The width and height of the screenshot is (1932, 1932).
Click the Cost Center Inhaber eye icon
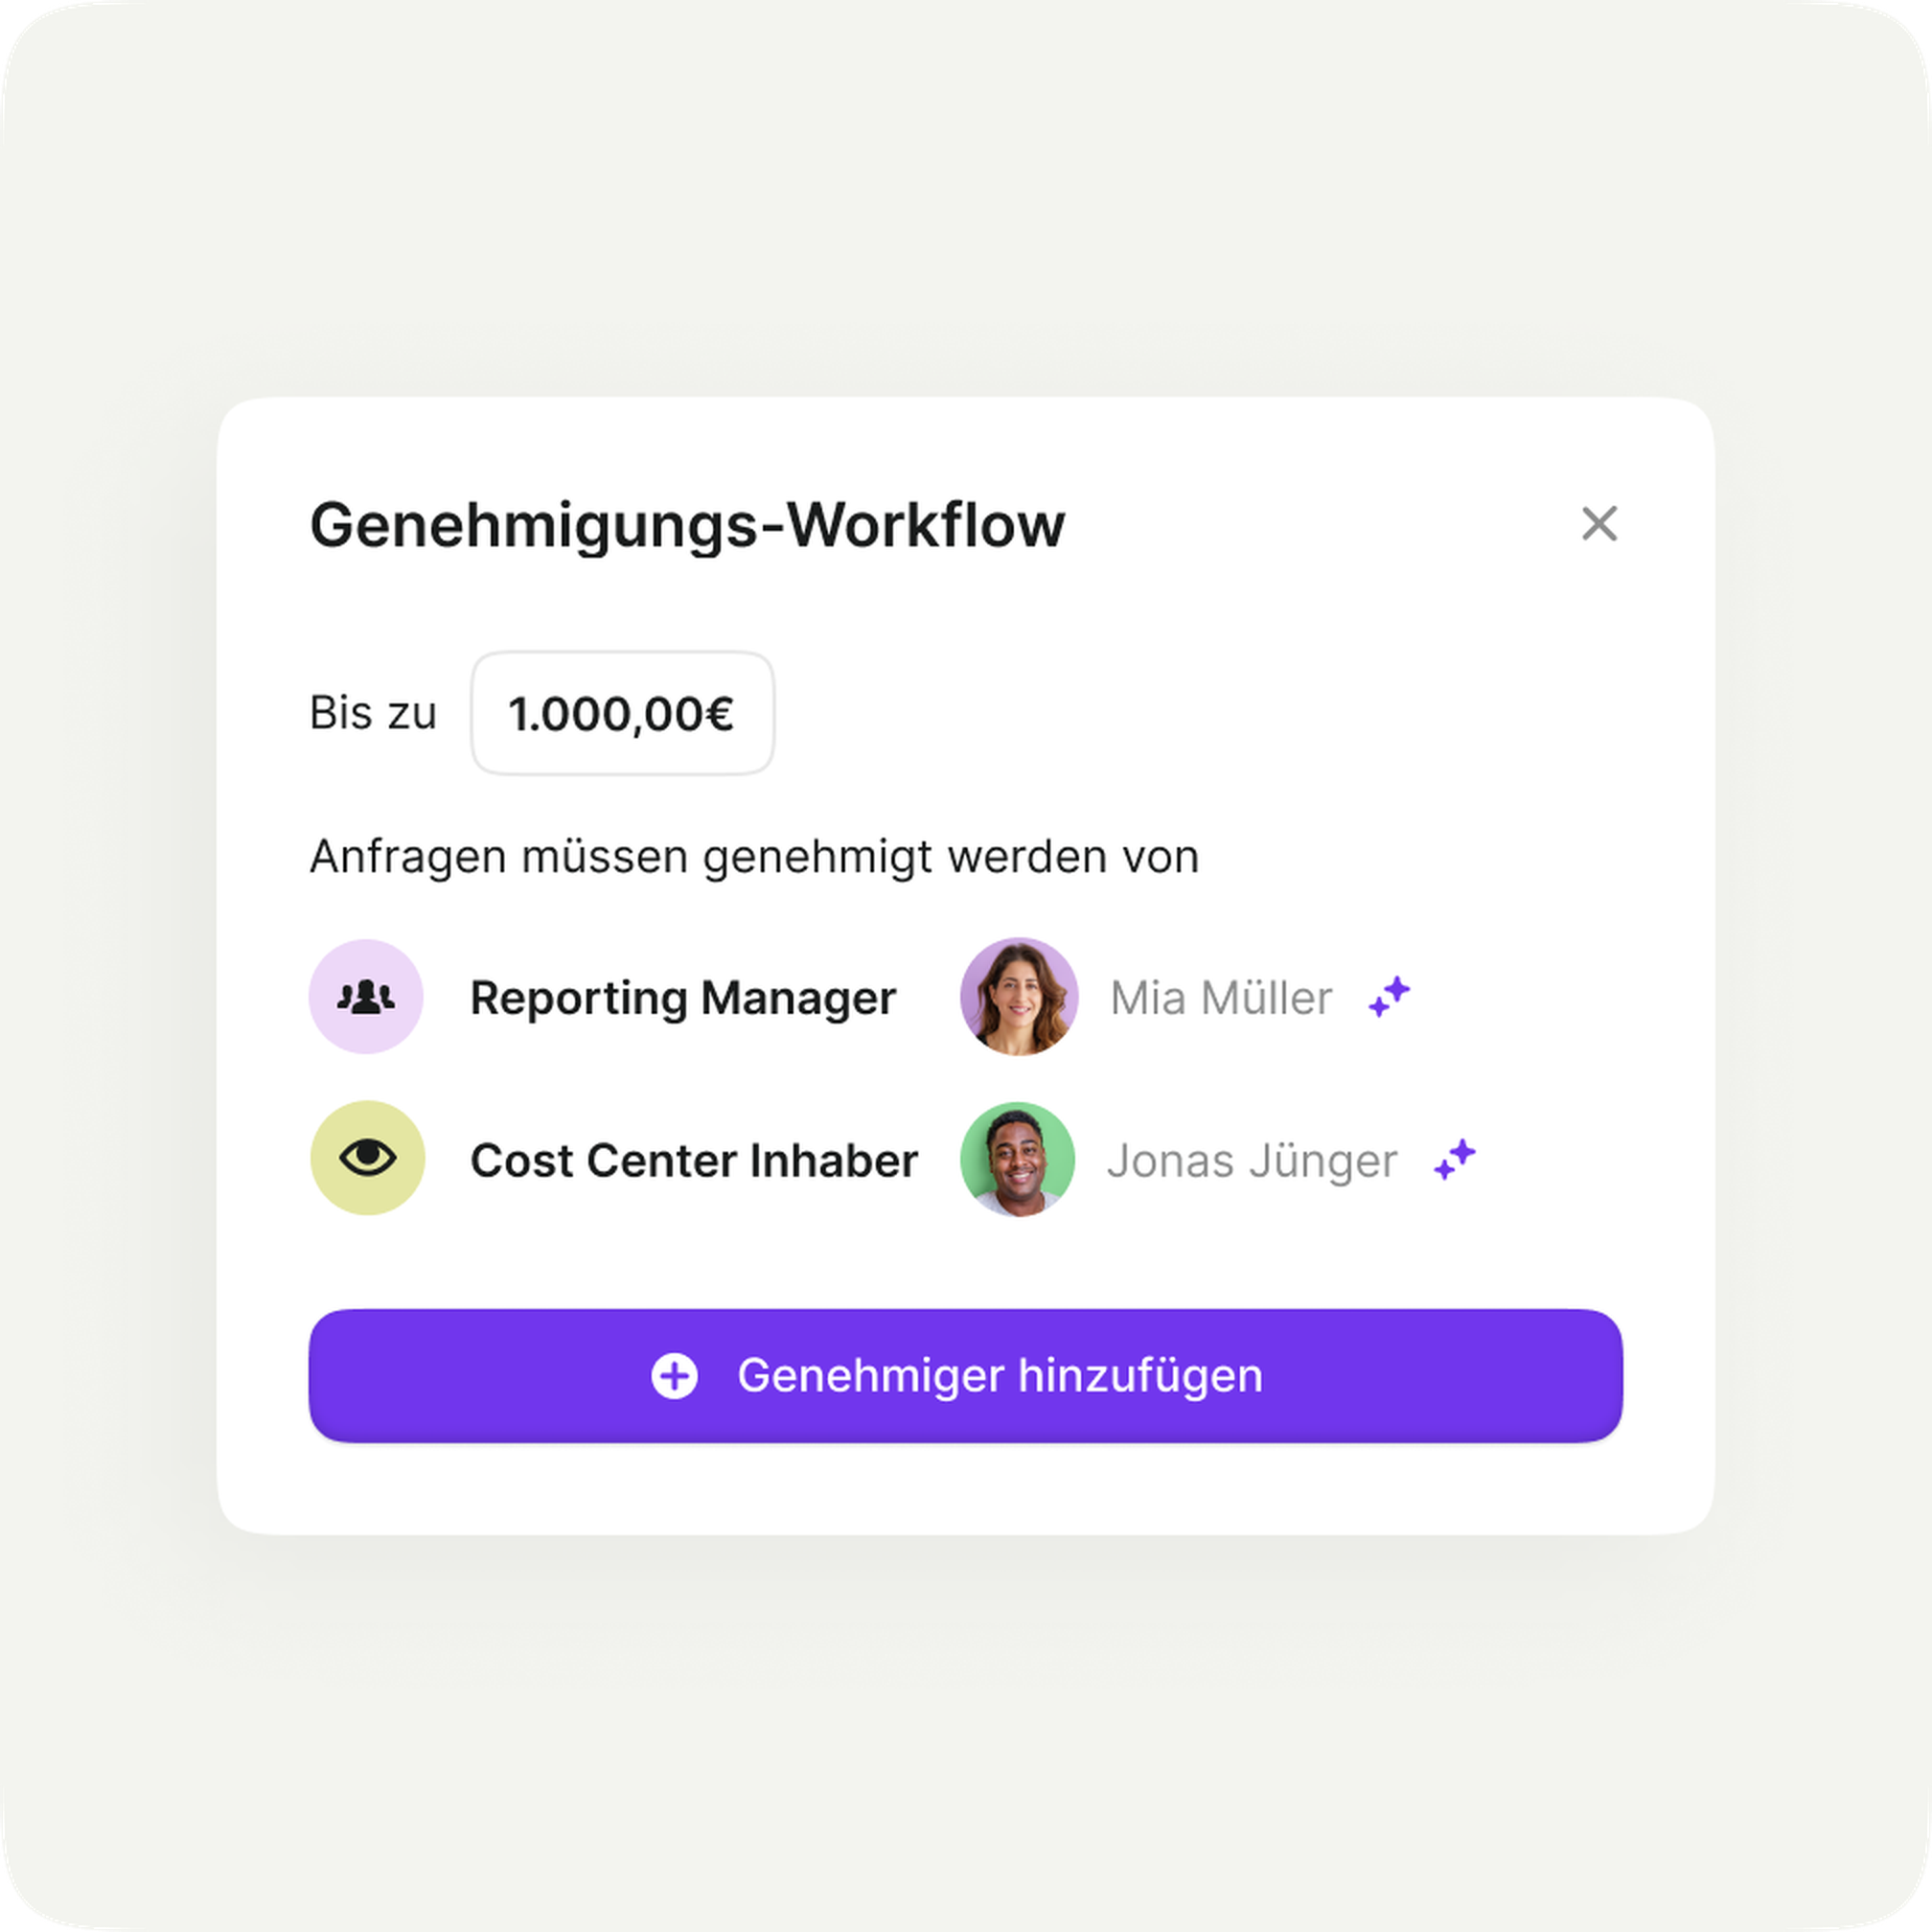367,1157
